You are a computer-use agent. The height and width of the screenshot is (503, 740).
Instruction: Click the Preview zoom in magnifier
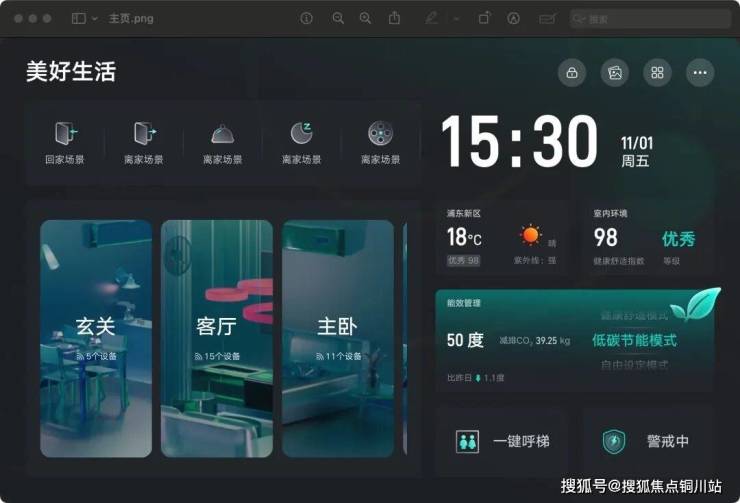point(365,18)
